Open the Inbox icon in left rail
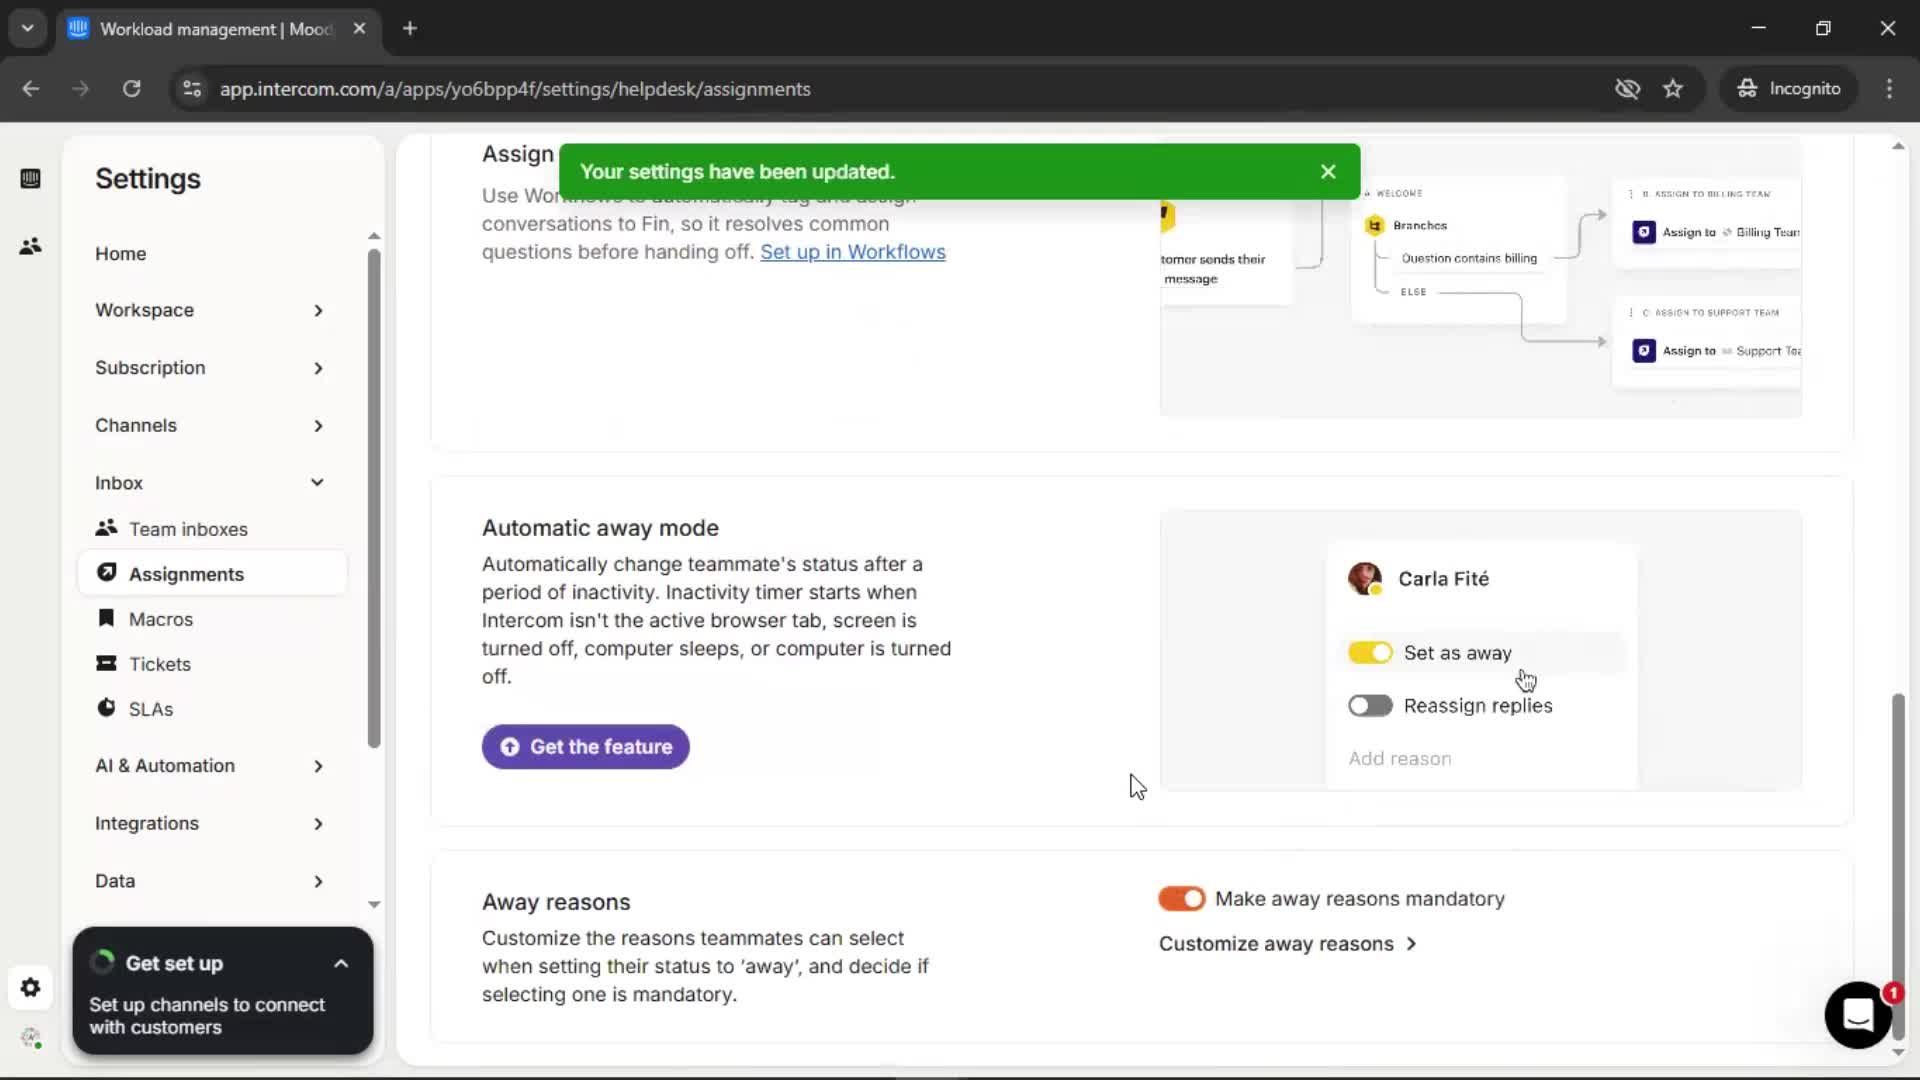 (30, 179)
